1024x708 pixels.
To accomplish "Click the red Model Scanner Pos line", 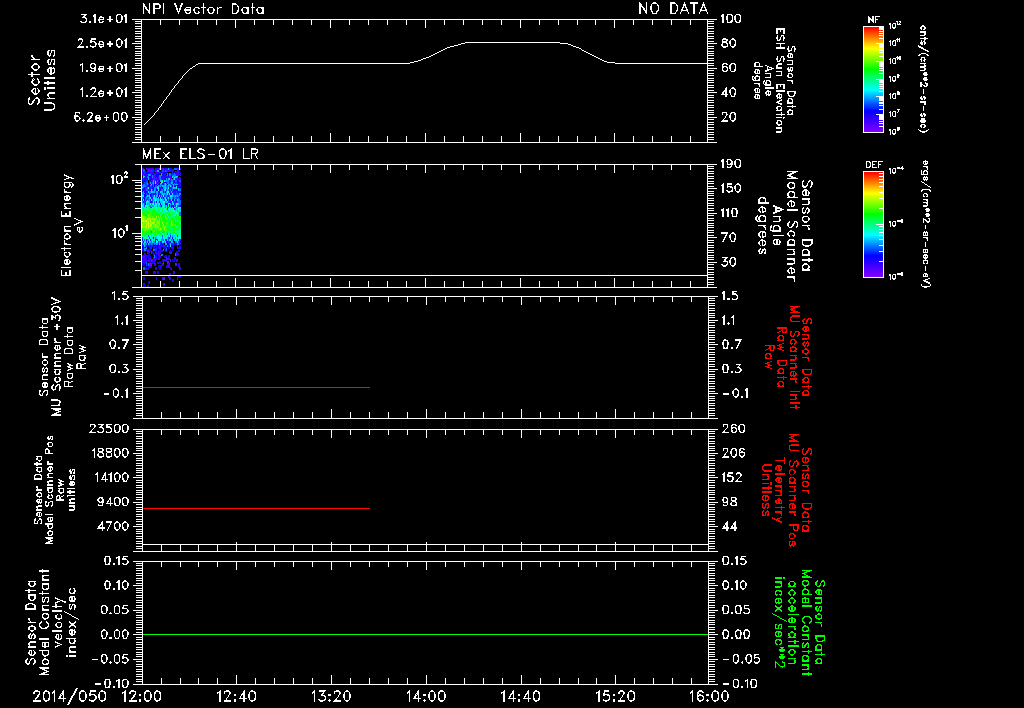I will (256, 508).
